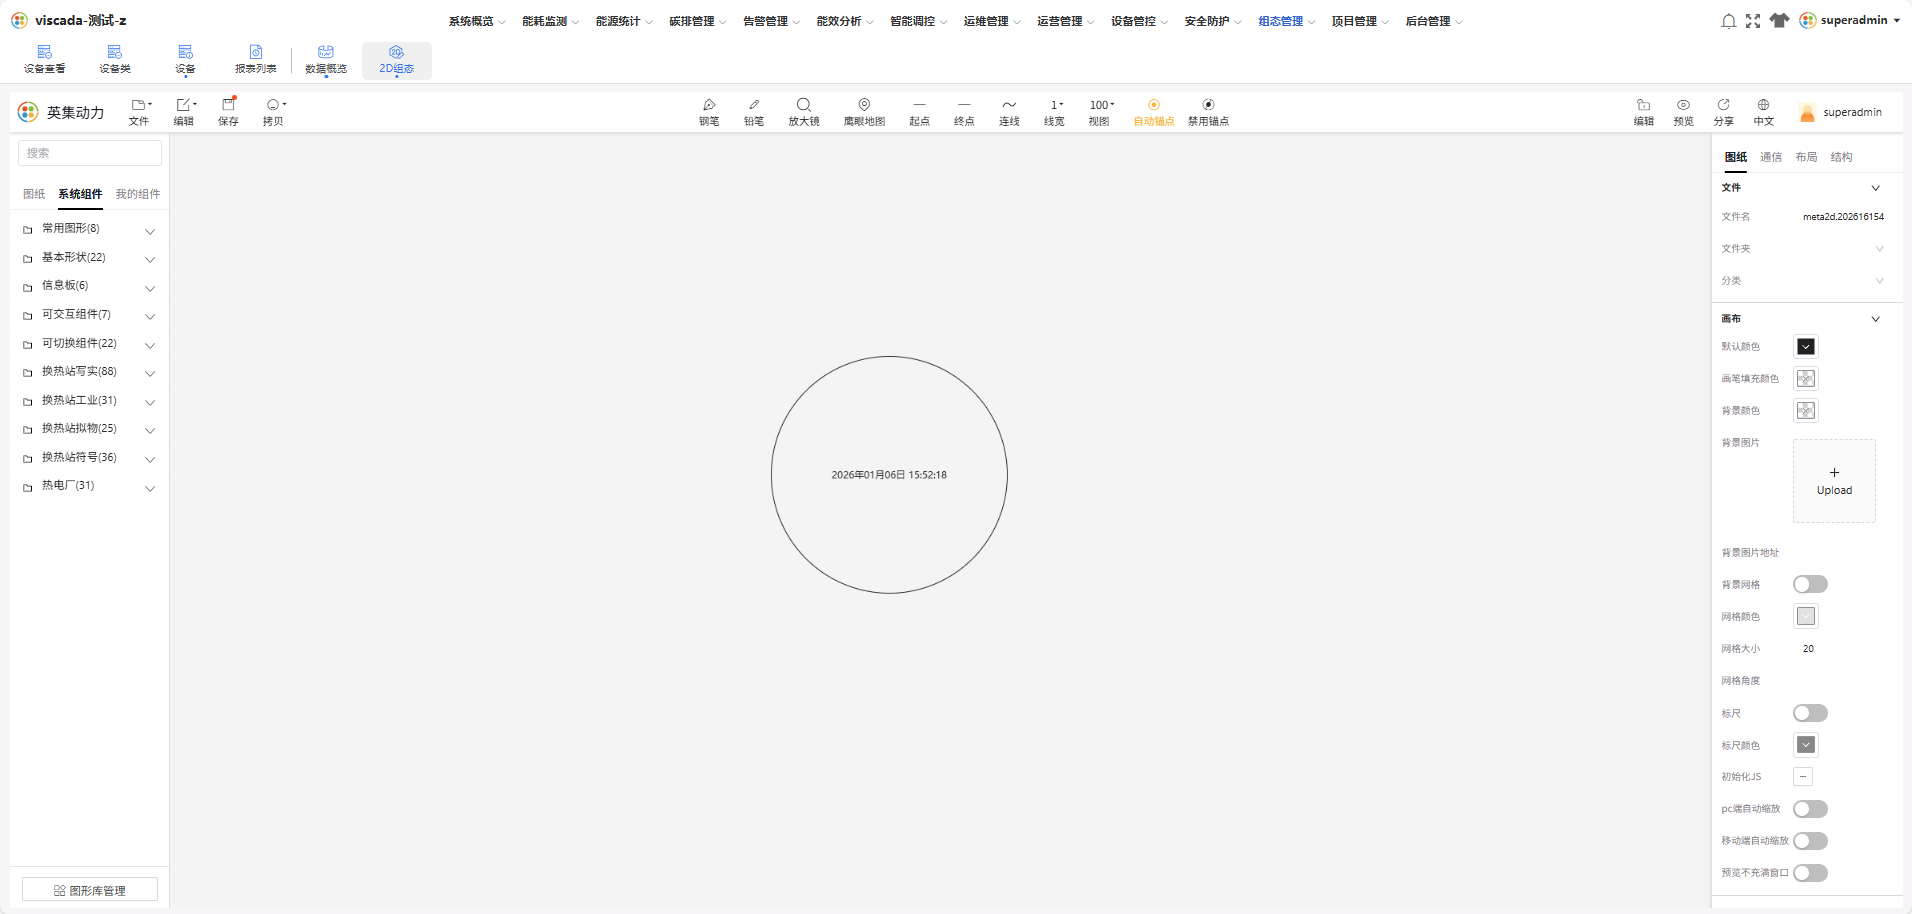Viewport: 1912px width, 914px height.
Task: Click the 禁用锚点 disable anchor tool
Action: (x=1208, y=112)
